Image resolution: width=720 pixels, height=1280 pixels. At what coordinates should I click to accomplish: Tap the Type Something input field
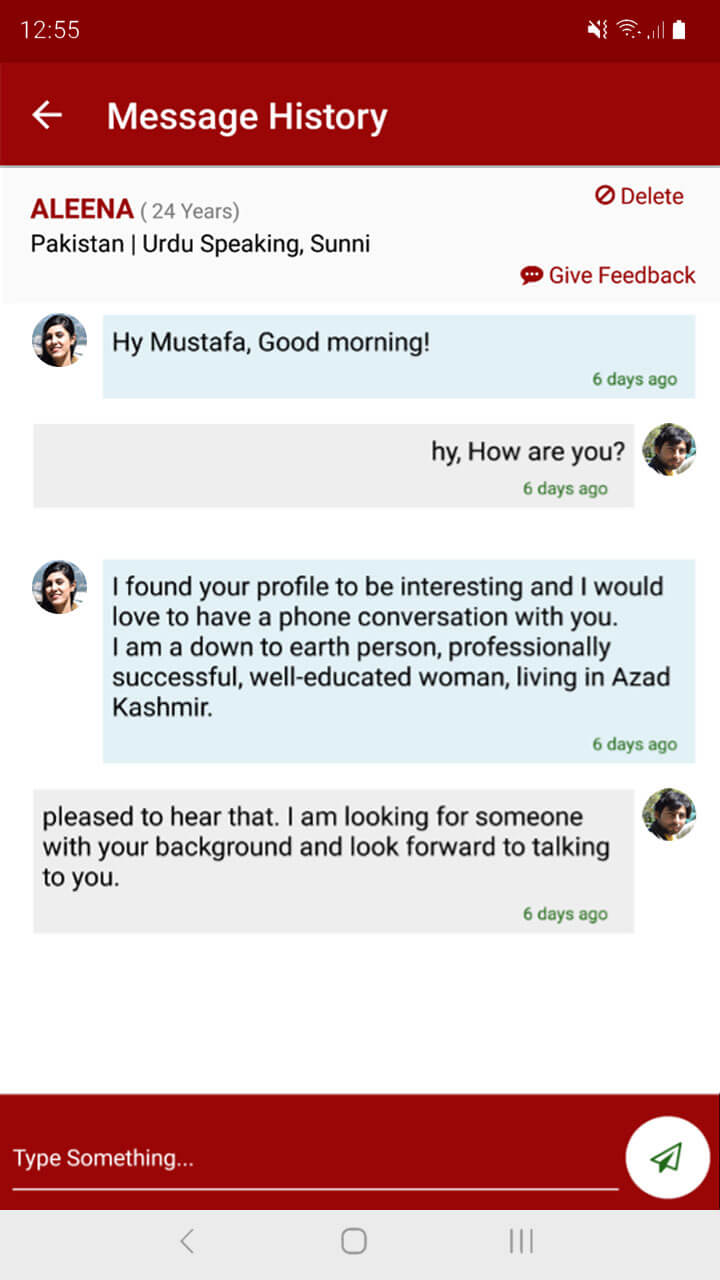click(315, 1158)
